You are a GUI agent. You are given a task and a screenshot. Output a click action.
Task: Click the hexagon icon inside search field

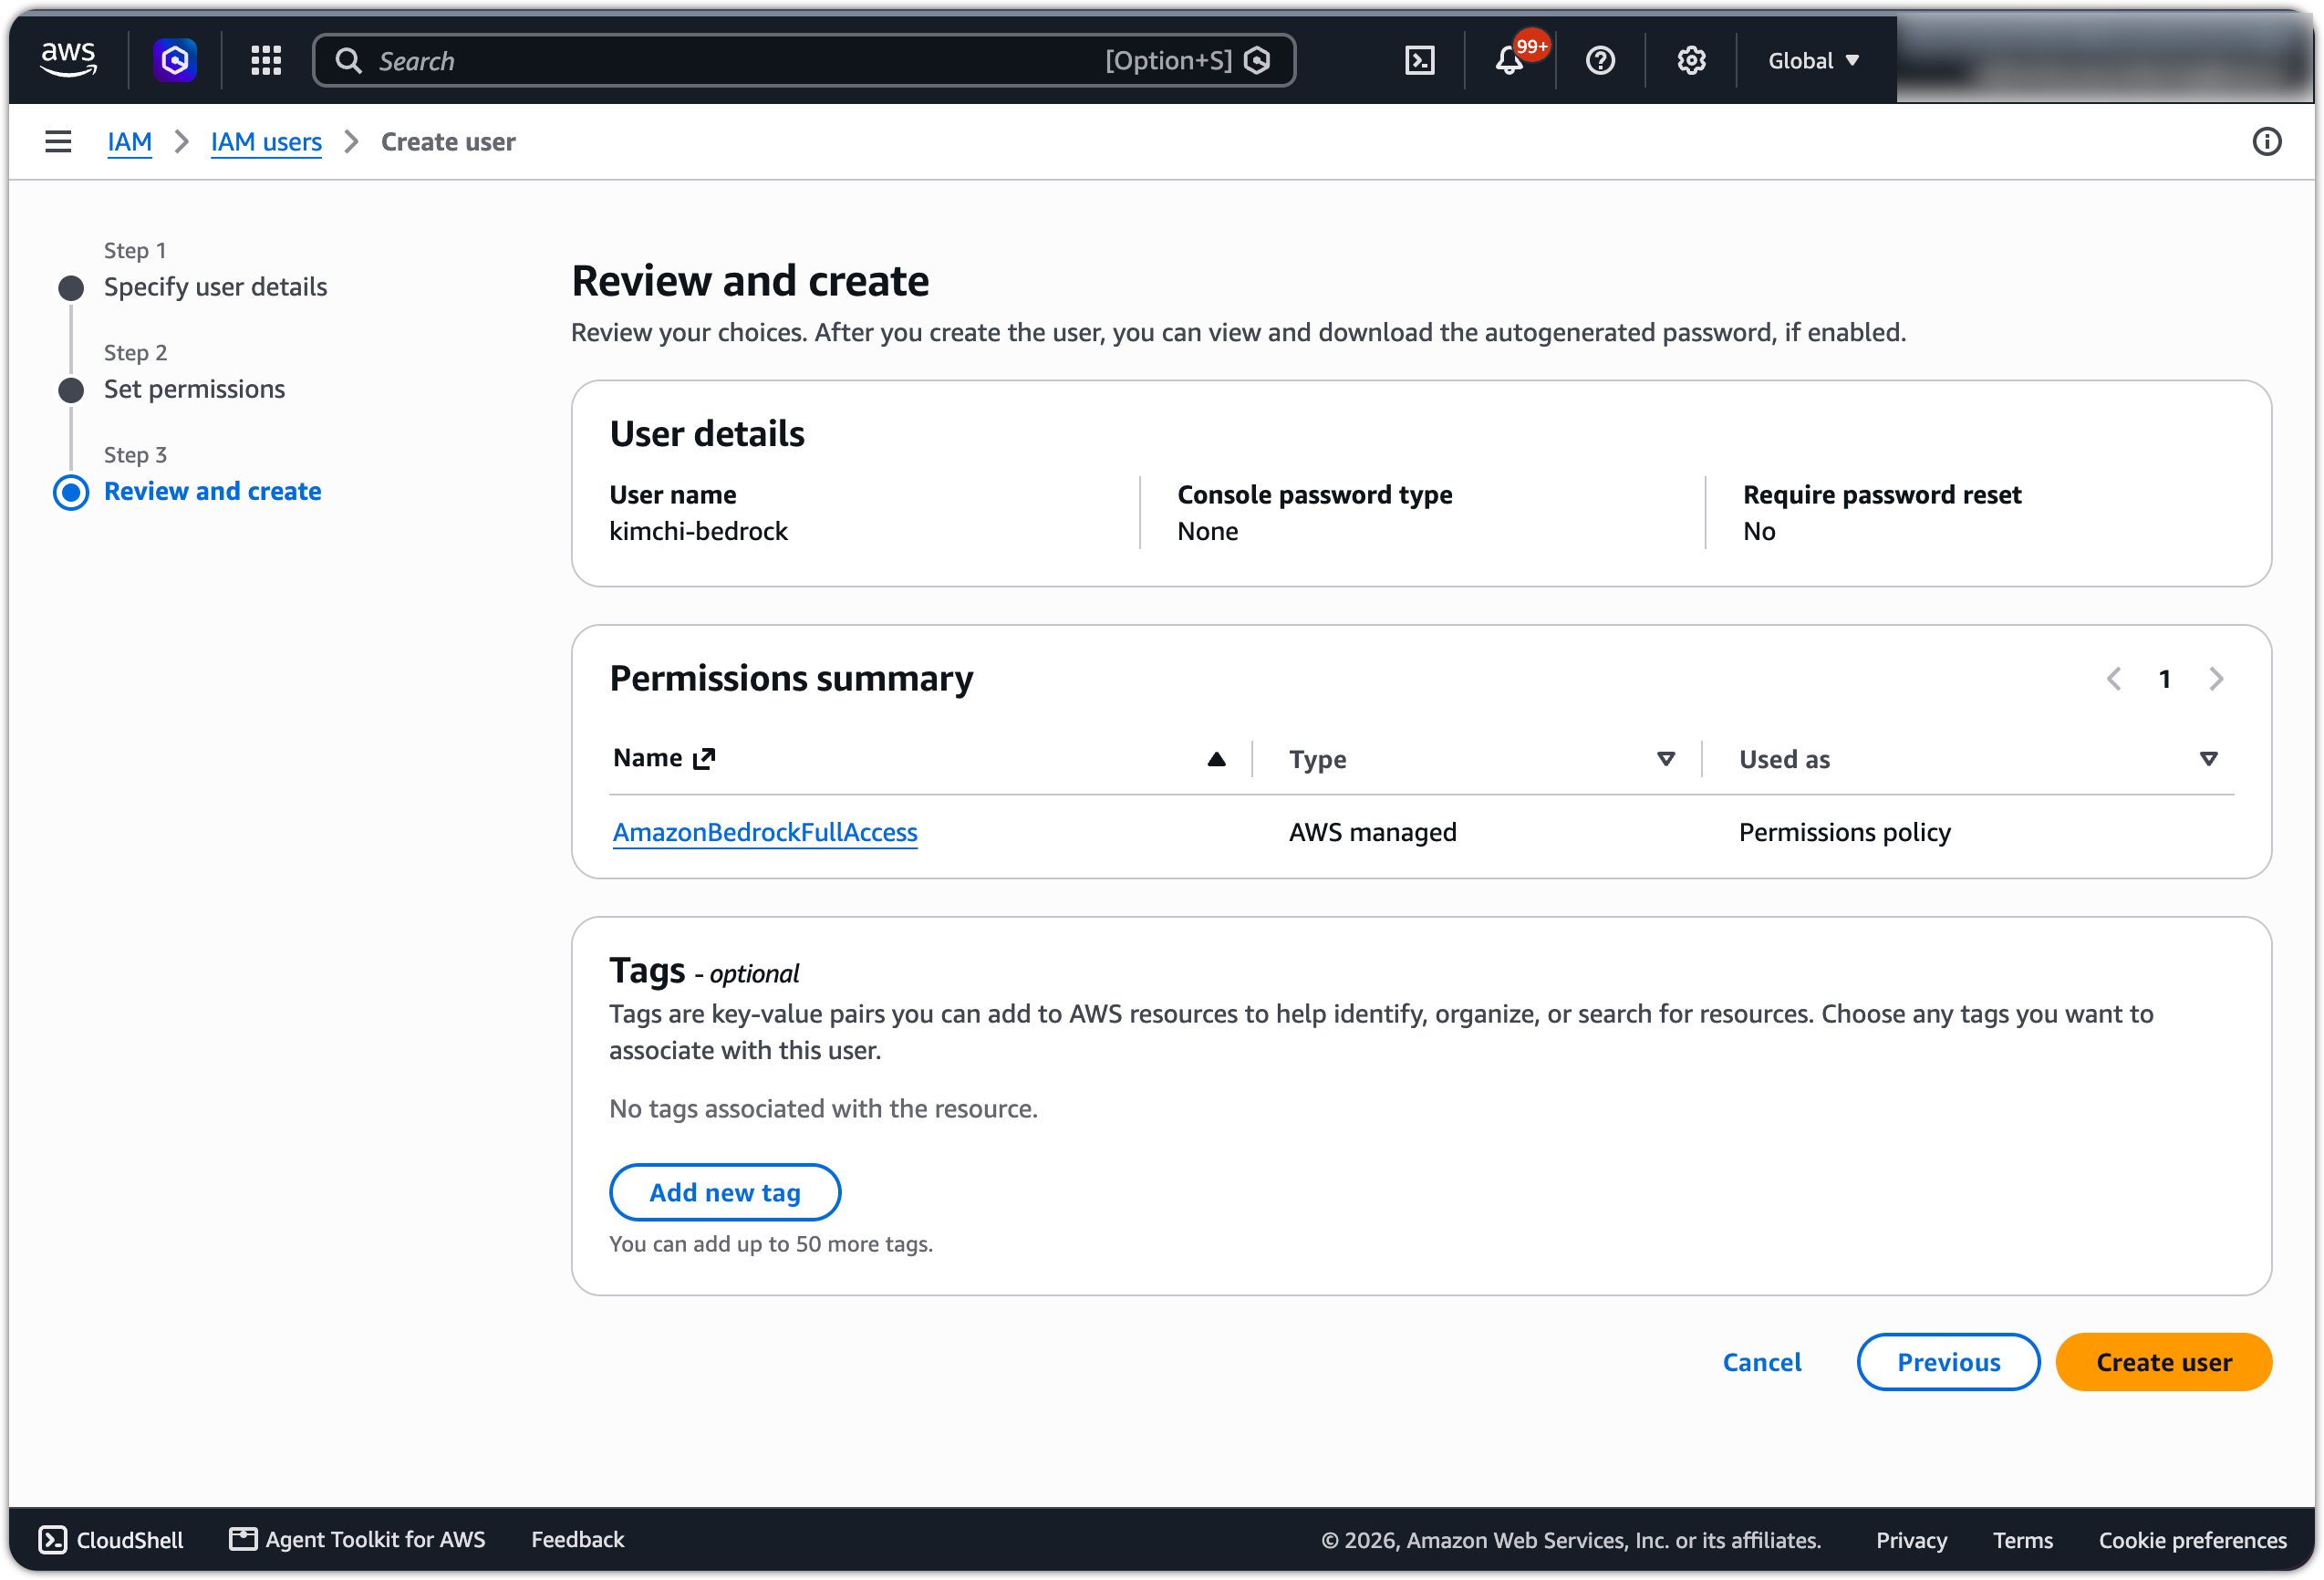(1257, 61)
